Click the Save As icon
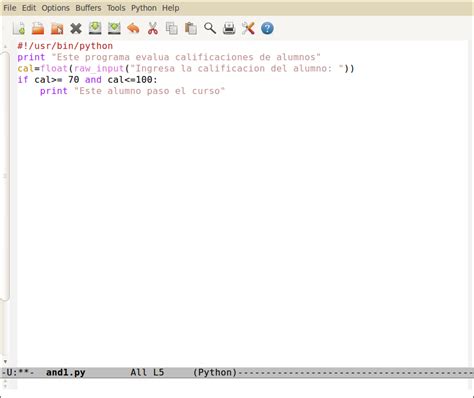 click(114, 28)
